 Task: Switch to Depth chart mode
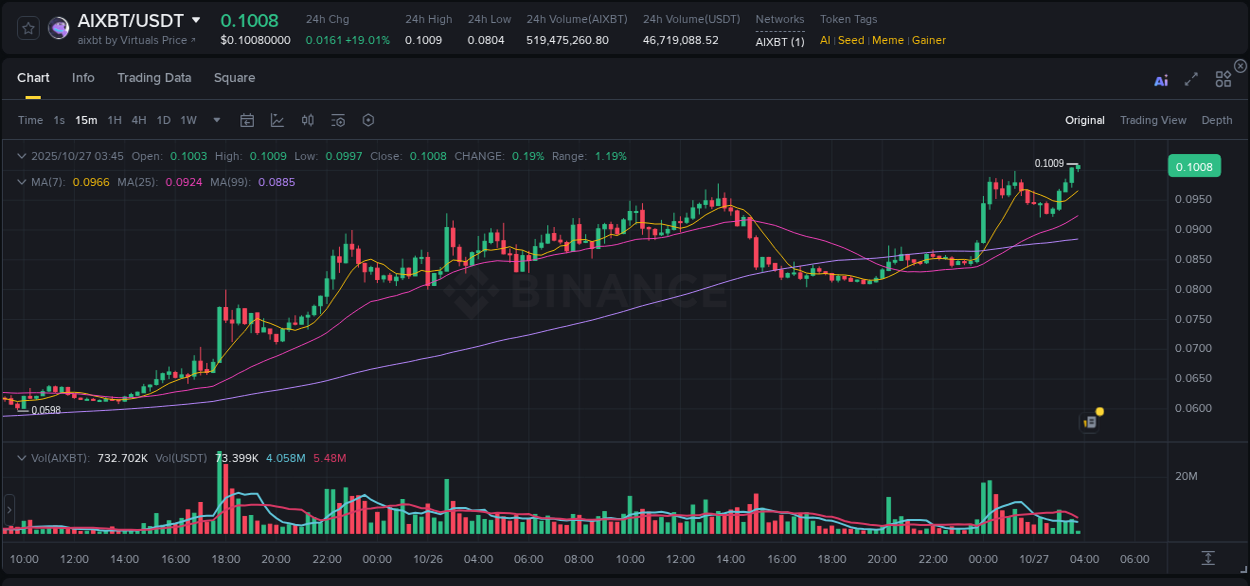[1217, 120]
